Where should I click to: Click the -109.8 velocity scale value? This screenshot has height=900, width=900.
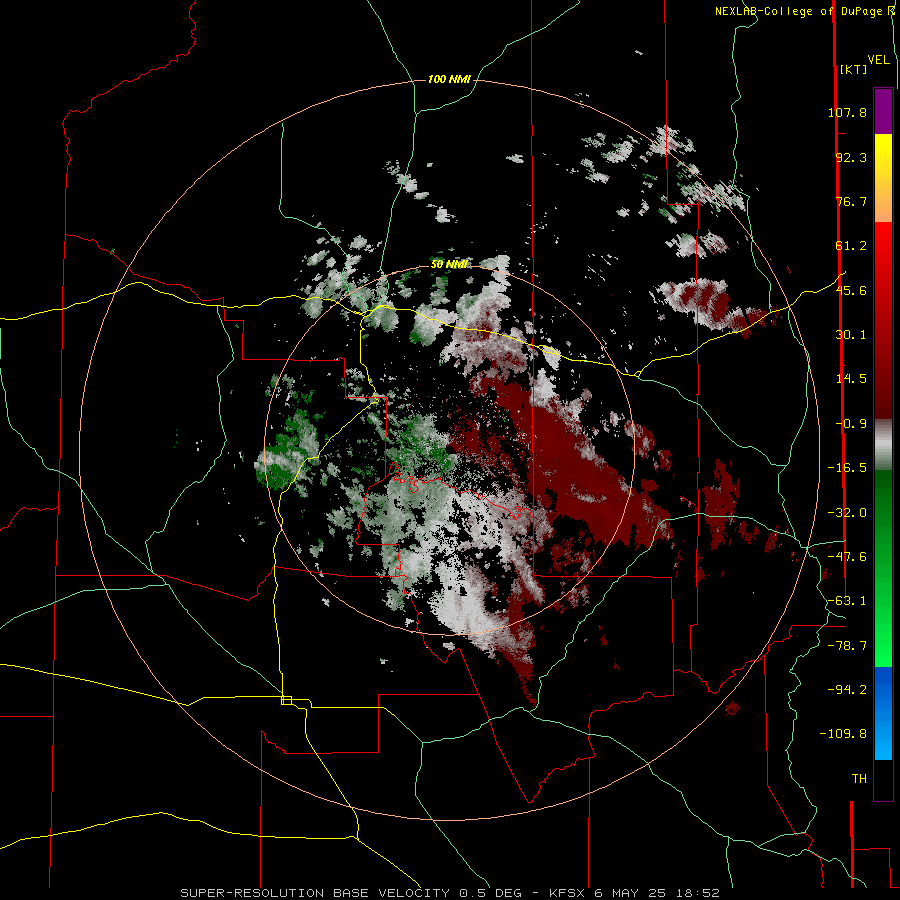pos(844,734)
